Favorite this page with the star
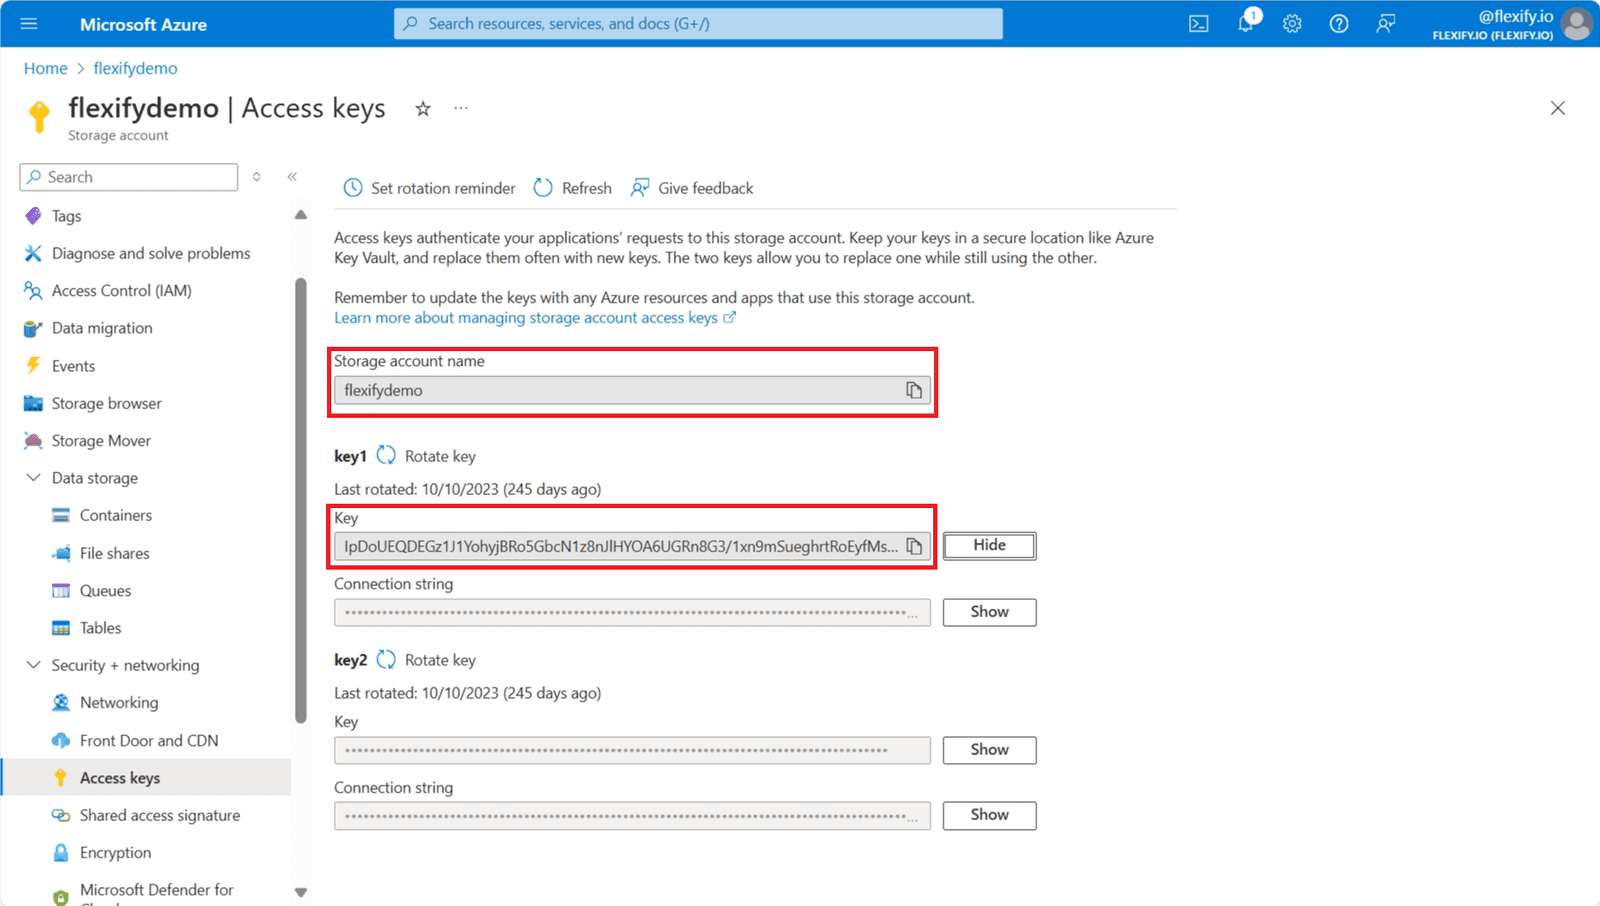 click(423, 109)
